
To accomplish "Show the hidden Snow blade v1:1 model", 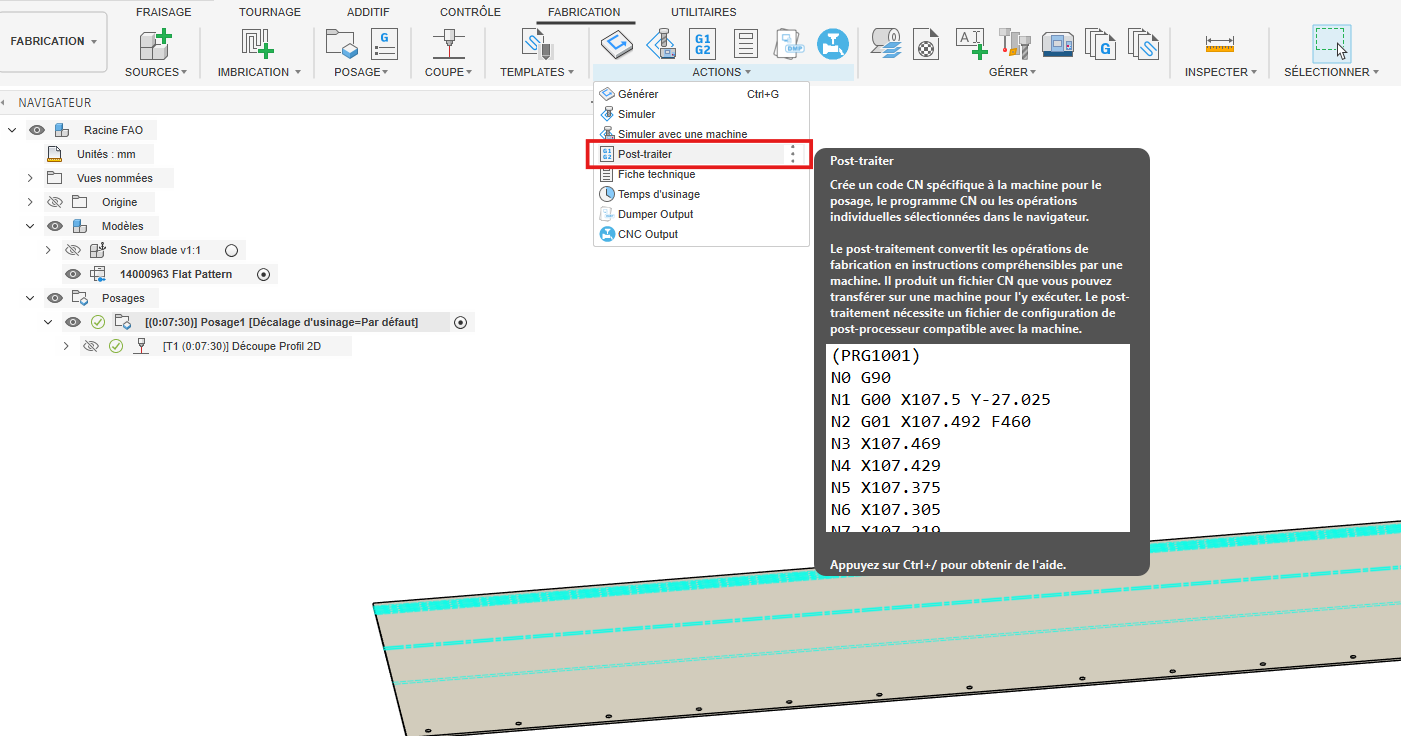I will coord(73,250).
